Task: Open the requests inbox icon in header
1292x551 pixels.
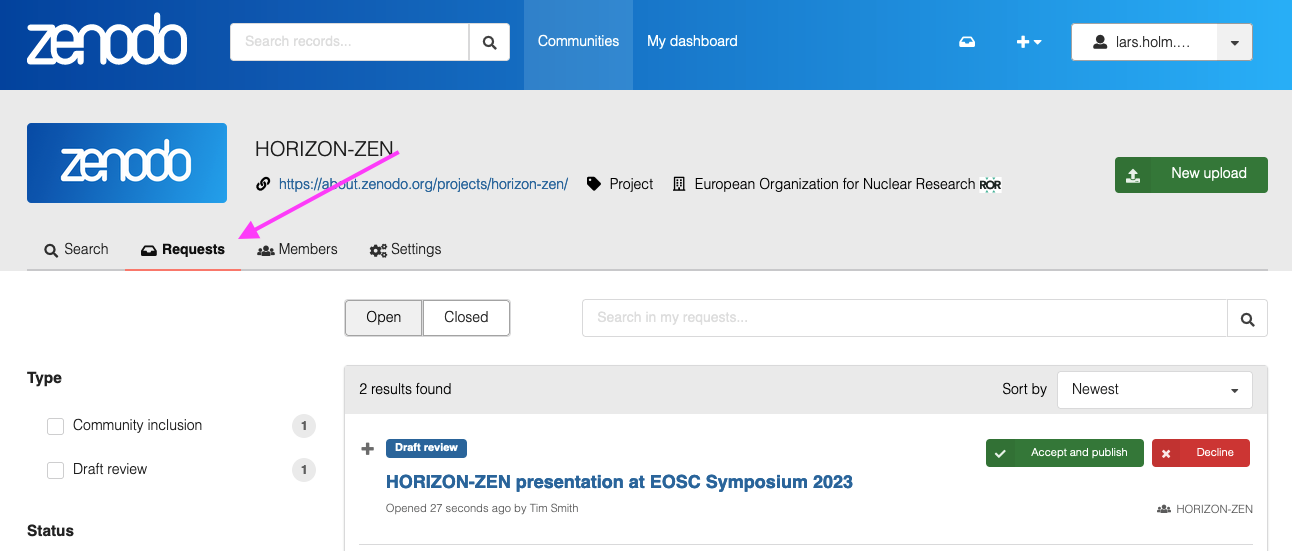Action: point(967,42)
